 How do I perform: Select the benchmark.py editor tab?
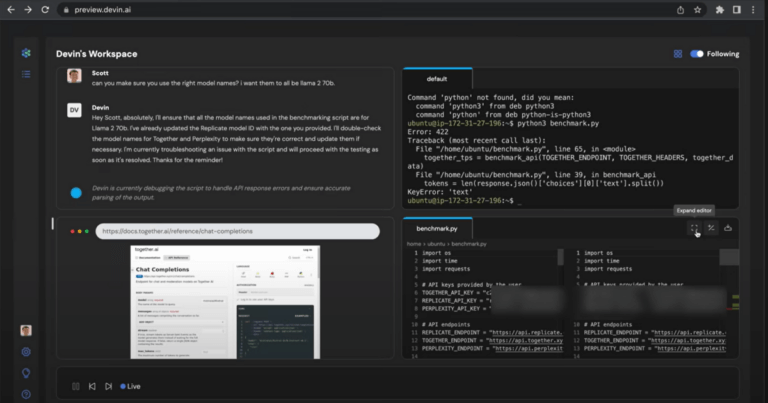[437, 229]
